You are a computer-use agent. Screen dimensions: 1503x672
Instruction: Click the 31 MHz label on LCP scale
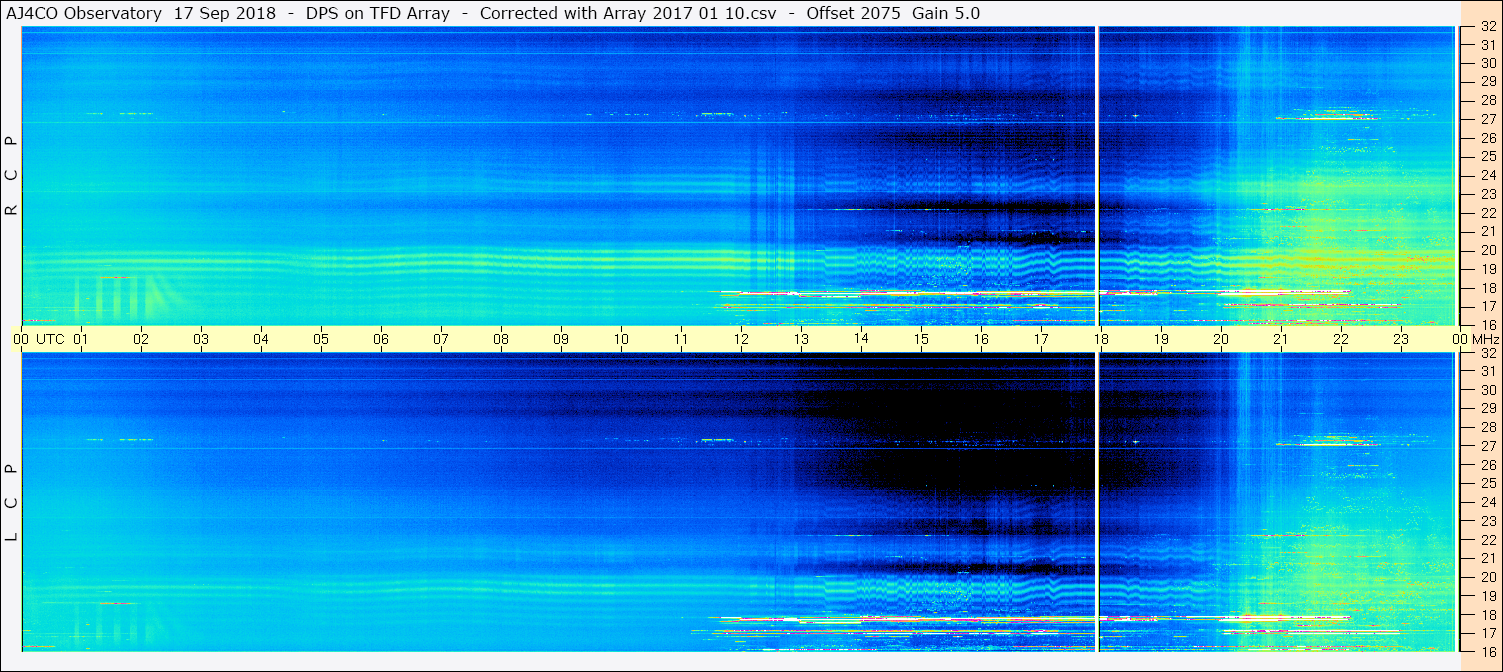1488,371
